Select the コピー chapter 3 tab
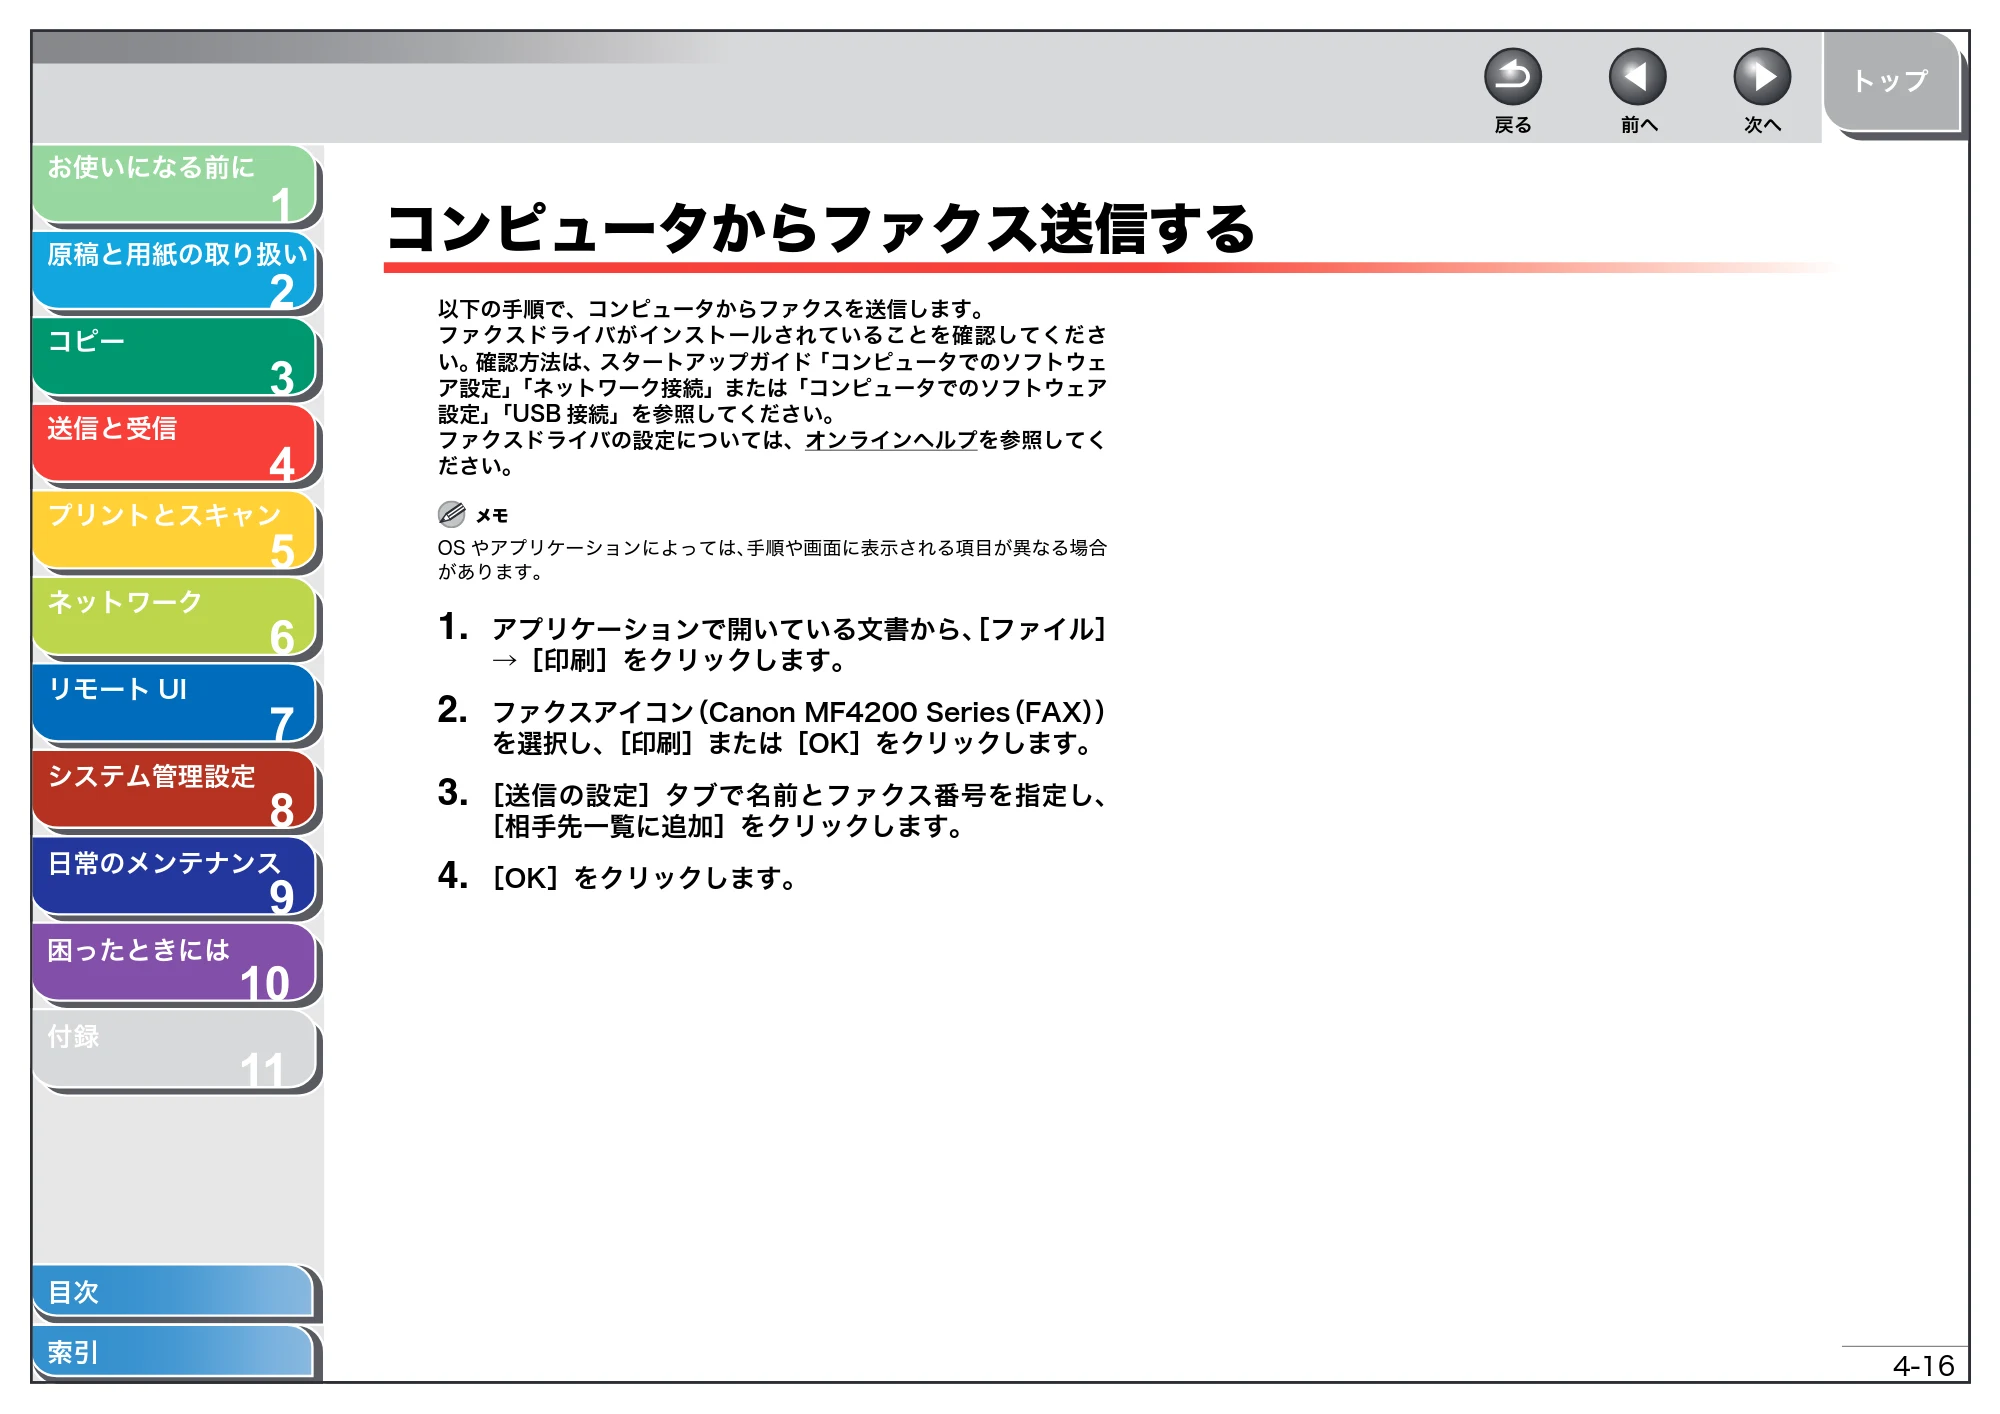The image size is (2000, 1414). tap(175, 358)
